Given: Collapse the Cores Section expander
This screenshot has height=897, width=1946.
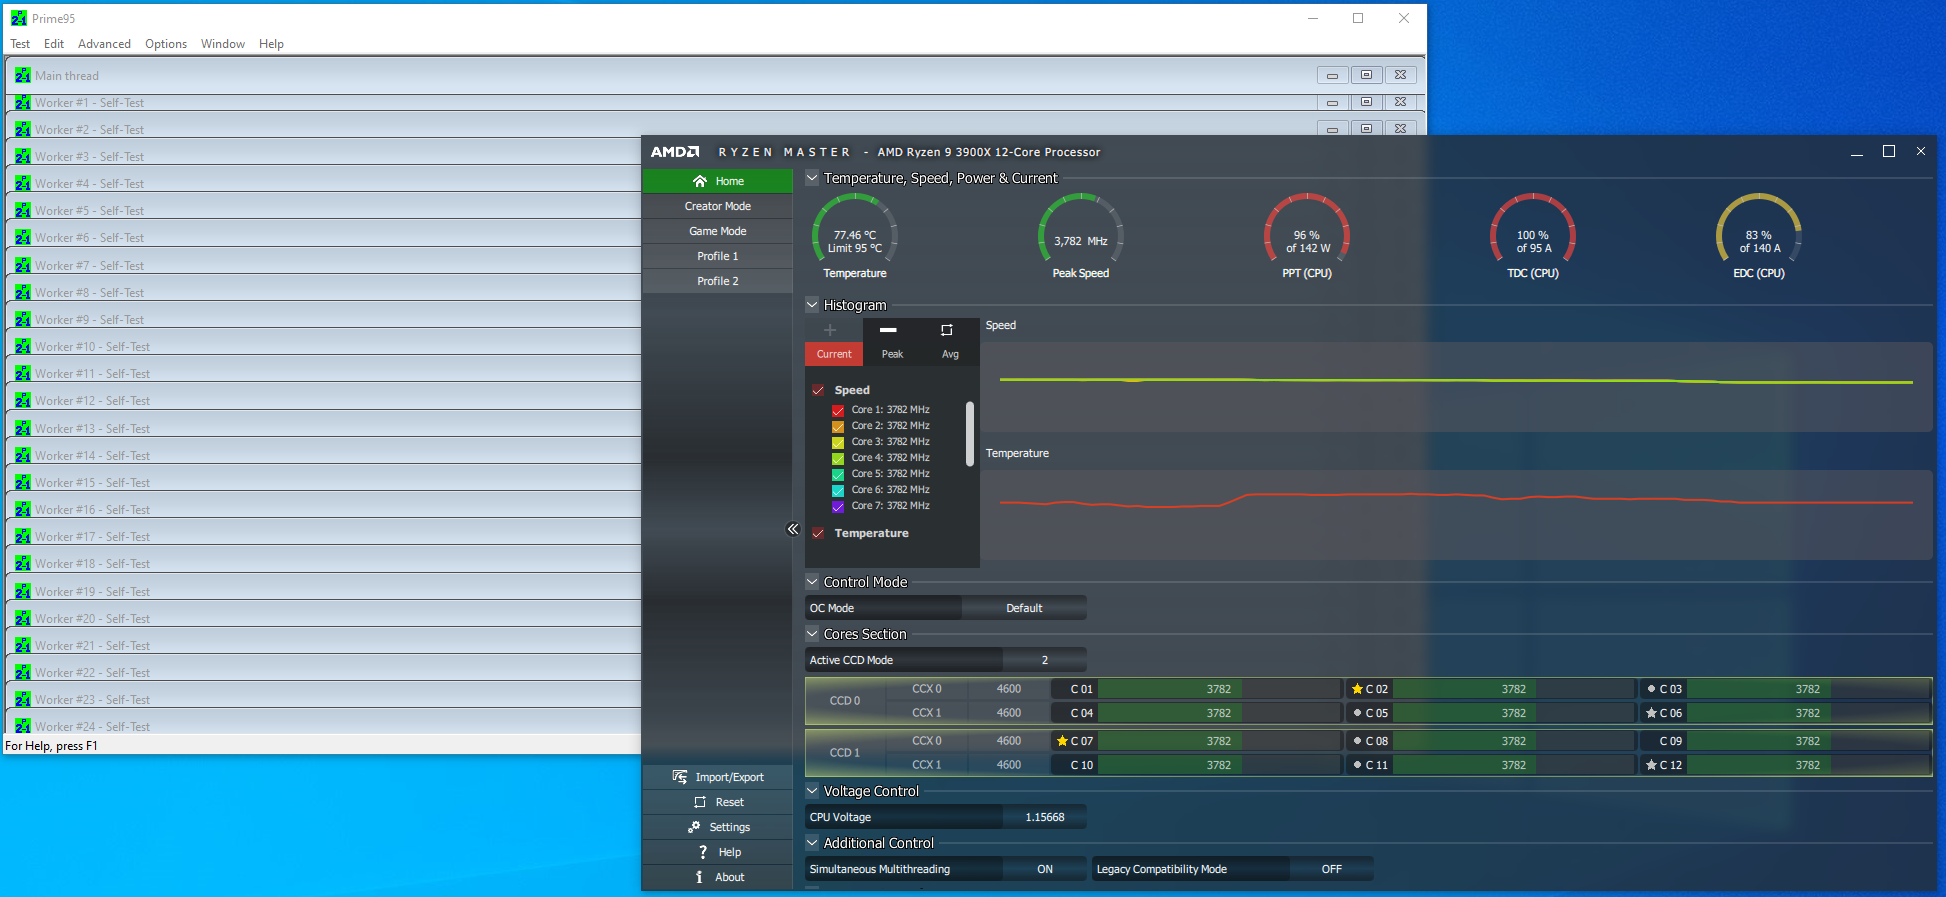Looking at the screenshot, I should (x=812, y=634).
